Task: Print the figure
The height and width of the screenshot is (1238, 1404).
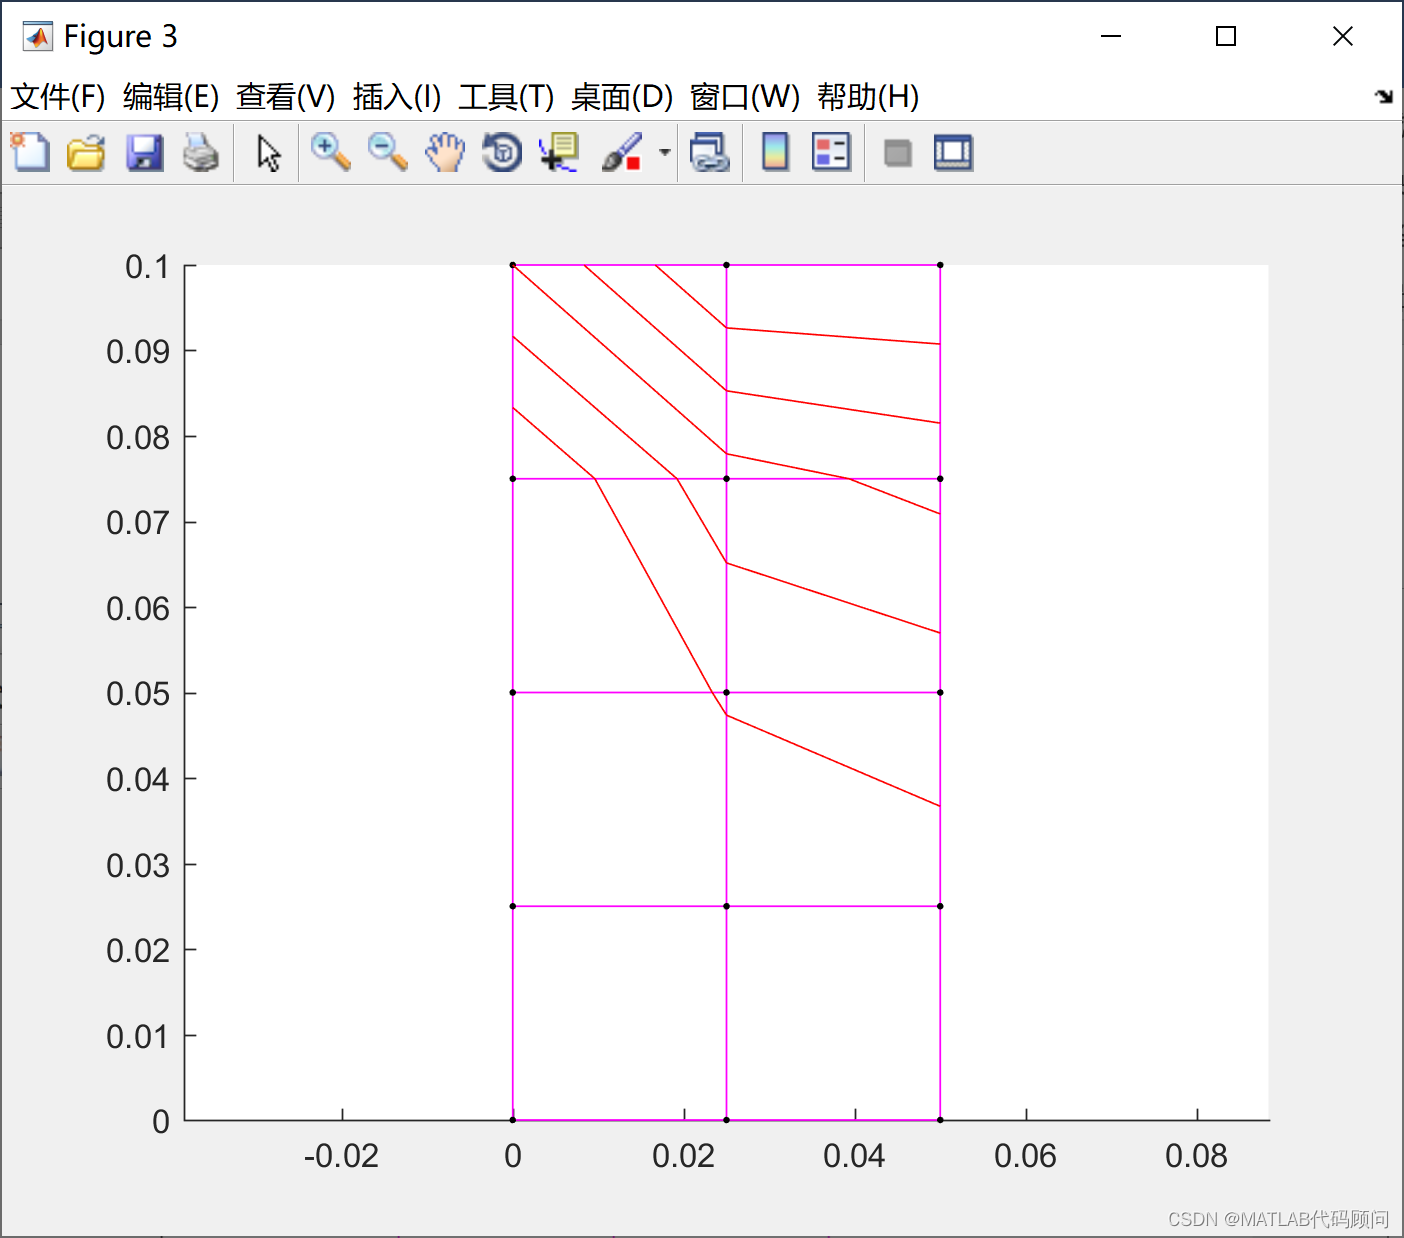Action: 202,152
